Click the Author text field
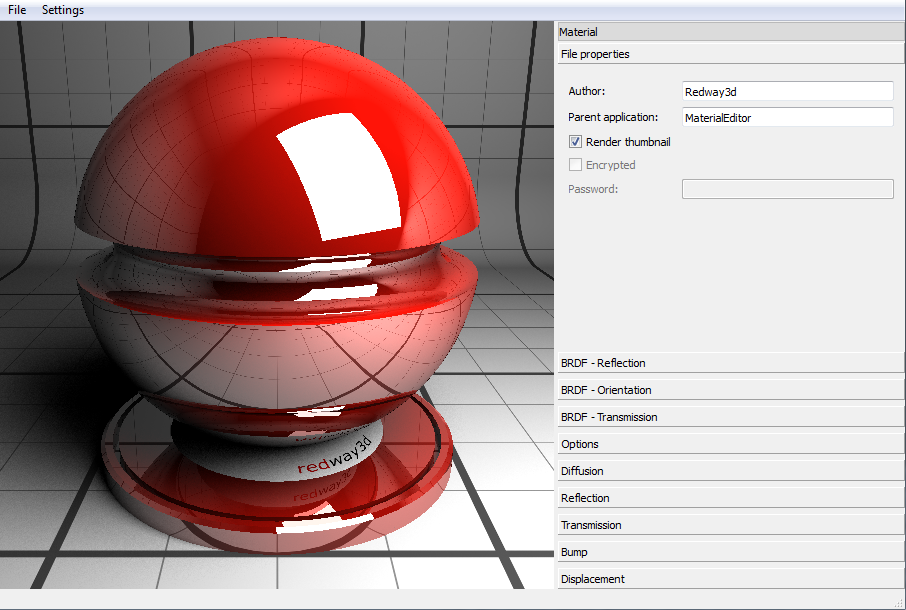Viewport: 906px width, 610px height. (x=787, y=91)
